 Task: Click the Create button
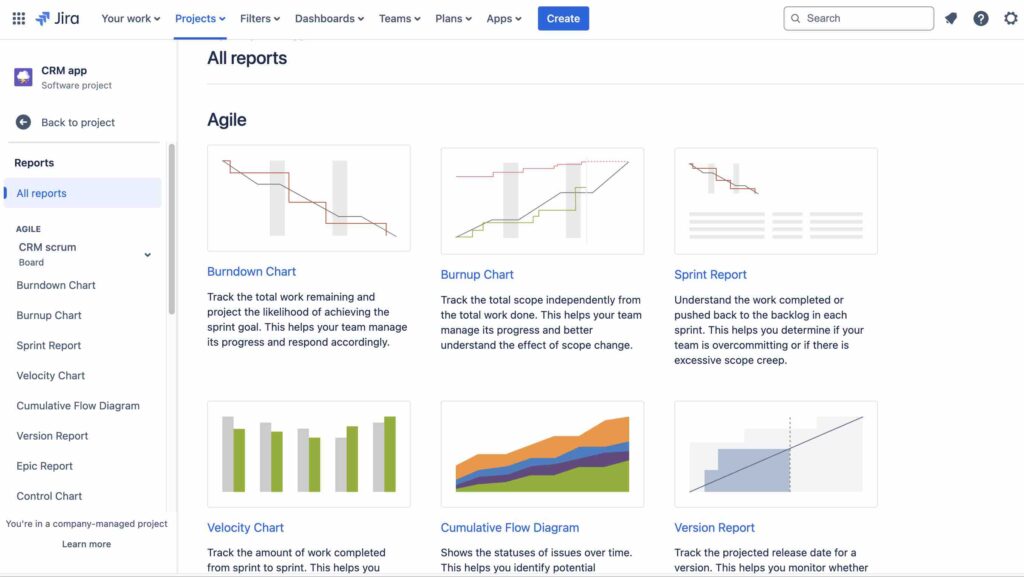[x=563, y=17]
